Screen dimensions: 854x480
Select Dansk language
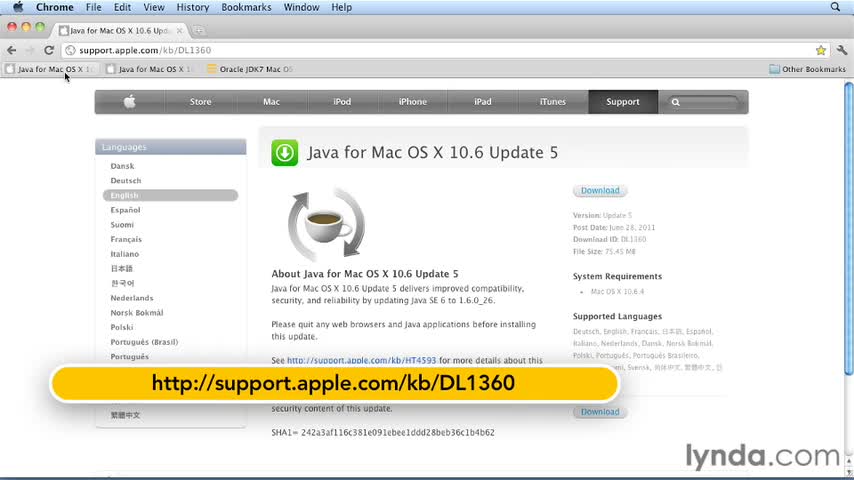(x=122, y=166)
